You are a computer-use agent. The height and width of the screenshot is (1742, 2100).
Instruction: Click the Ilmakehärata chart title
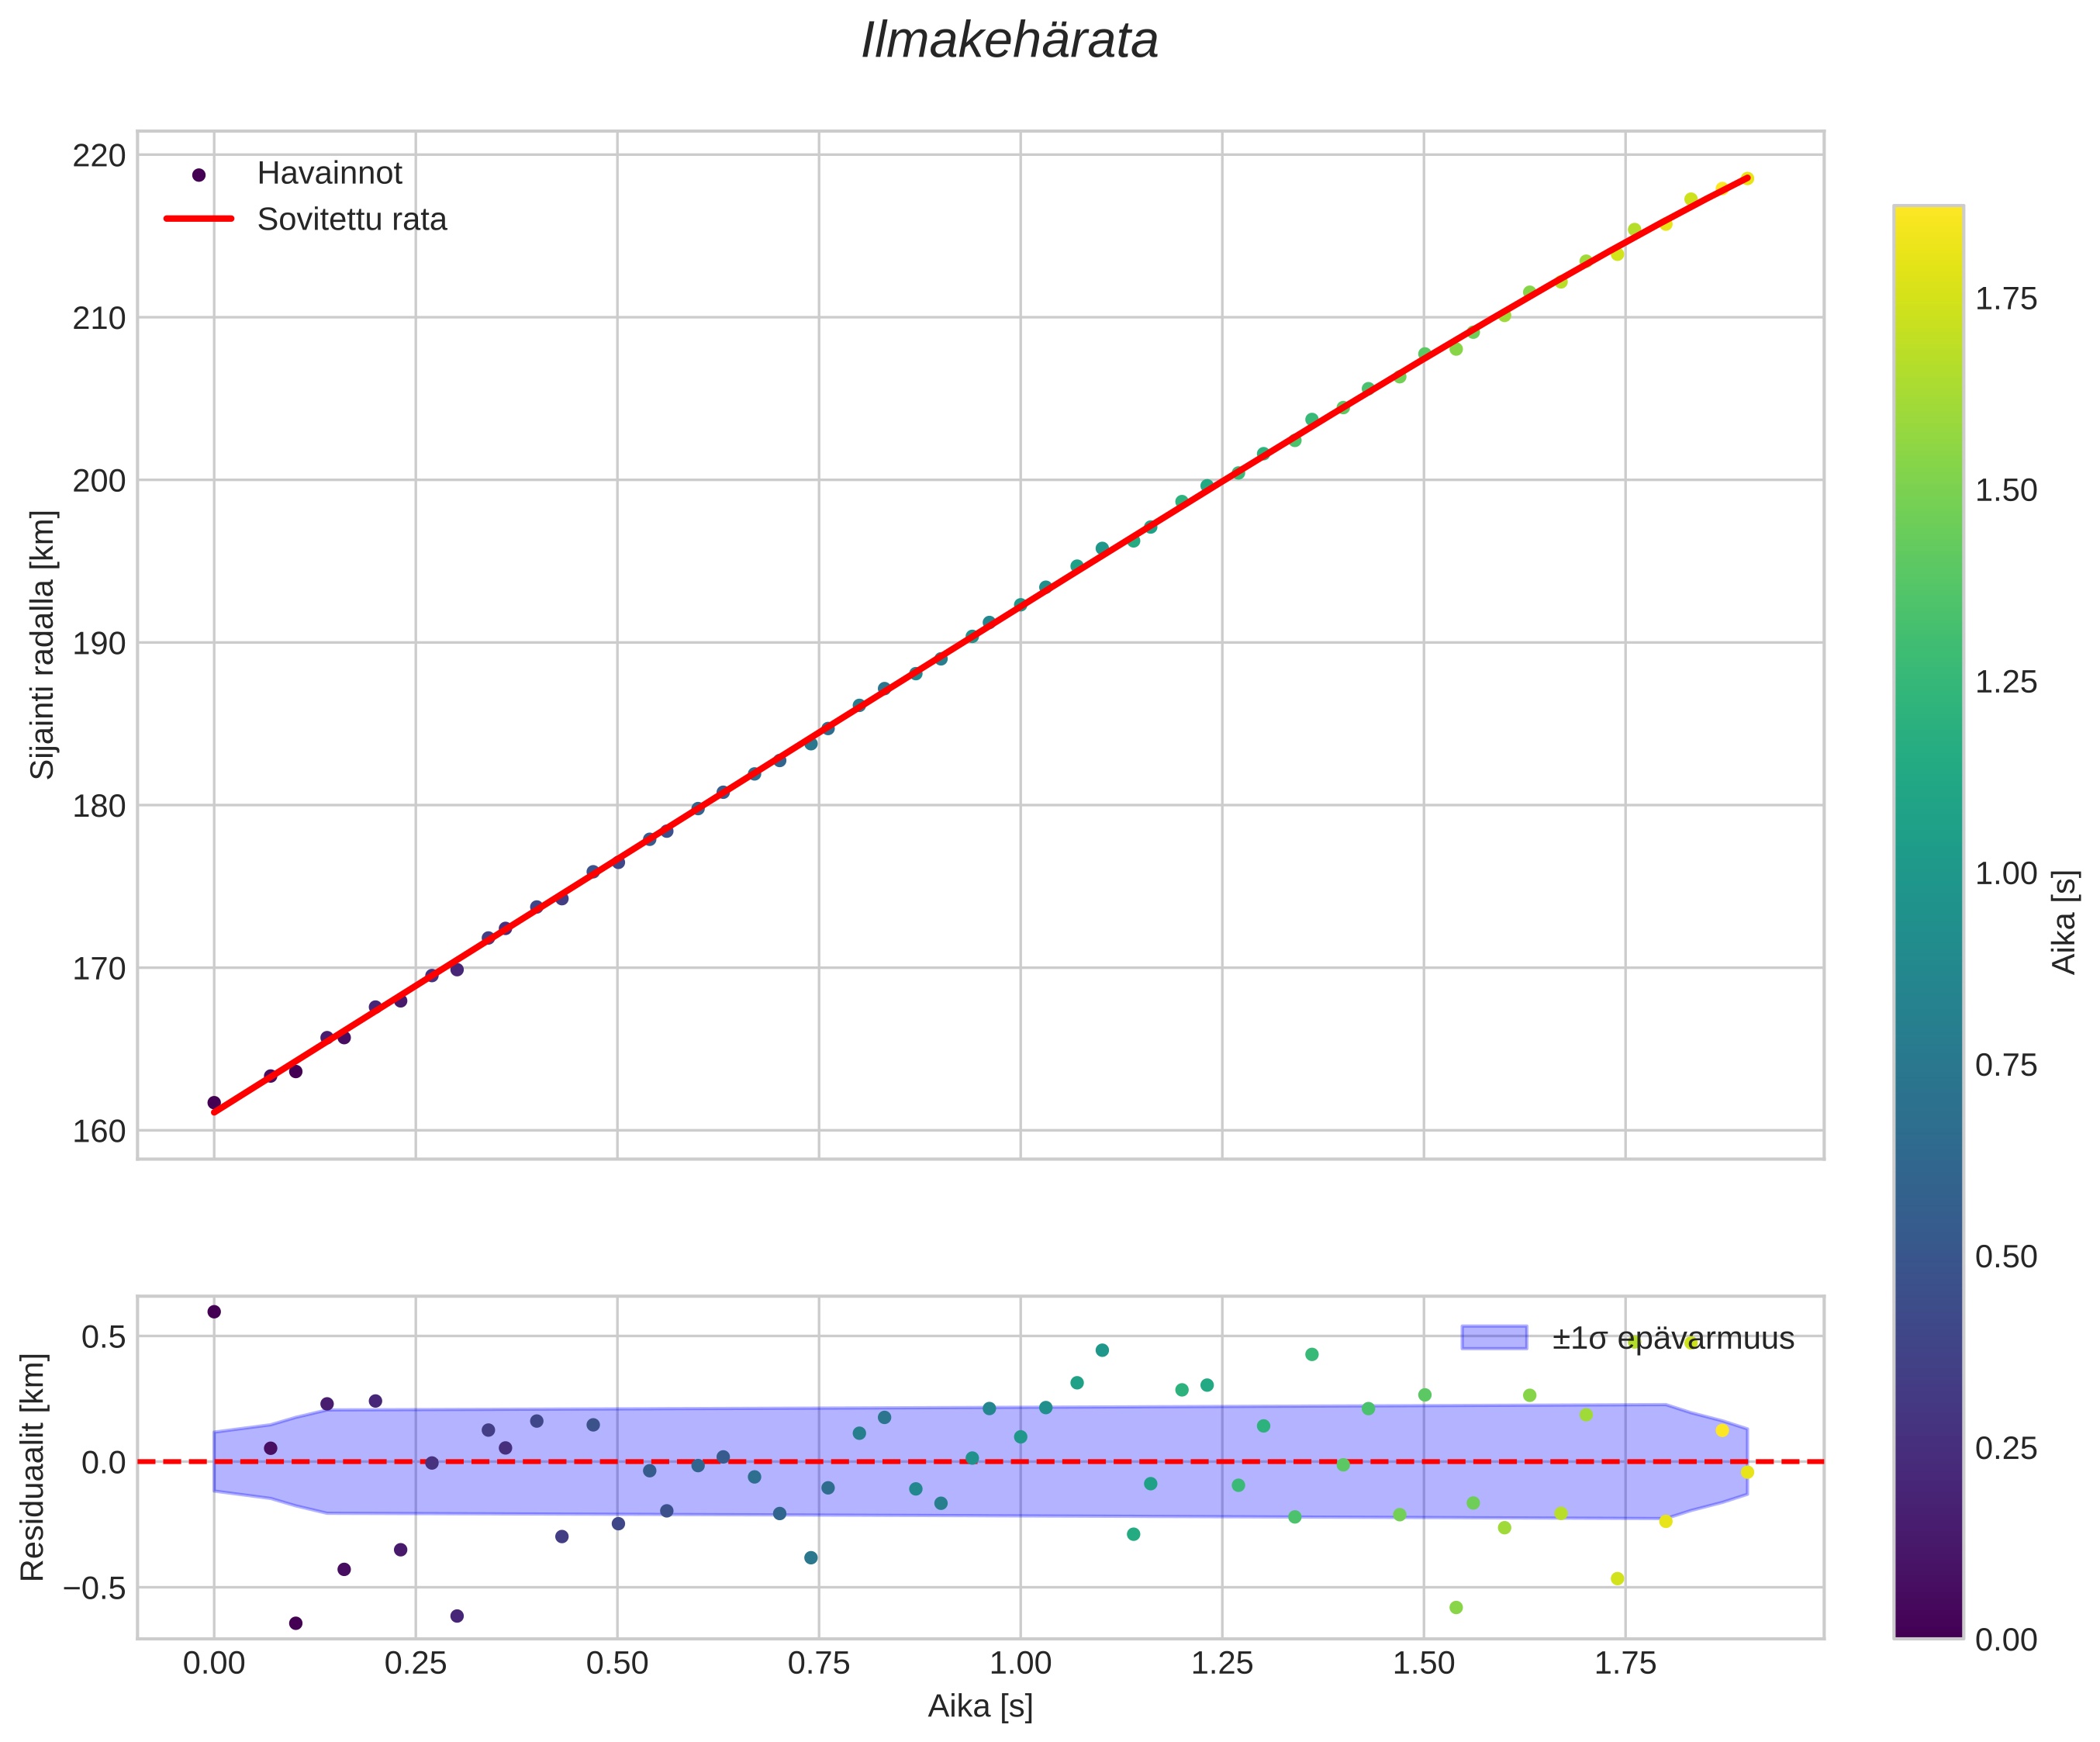click(x=1009, y=42)
